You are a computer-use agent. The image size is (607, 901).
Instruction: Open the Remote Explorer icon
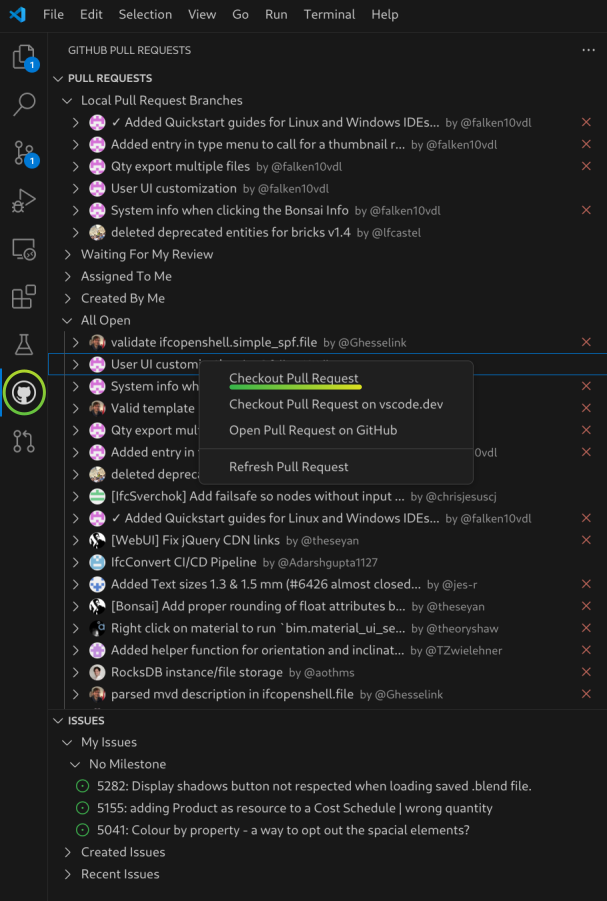24,249
